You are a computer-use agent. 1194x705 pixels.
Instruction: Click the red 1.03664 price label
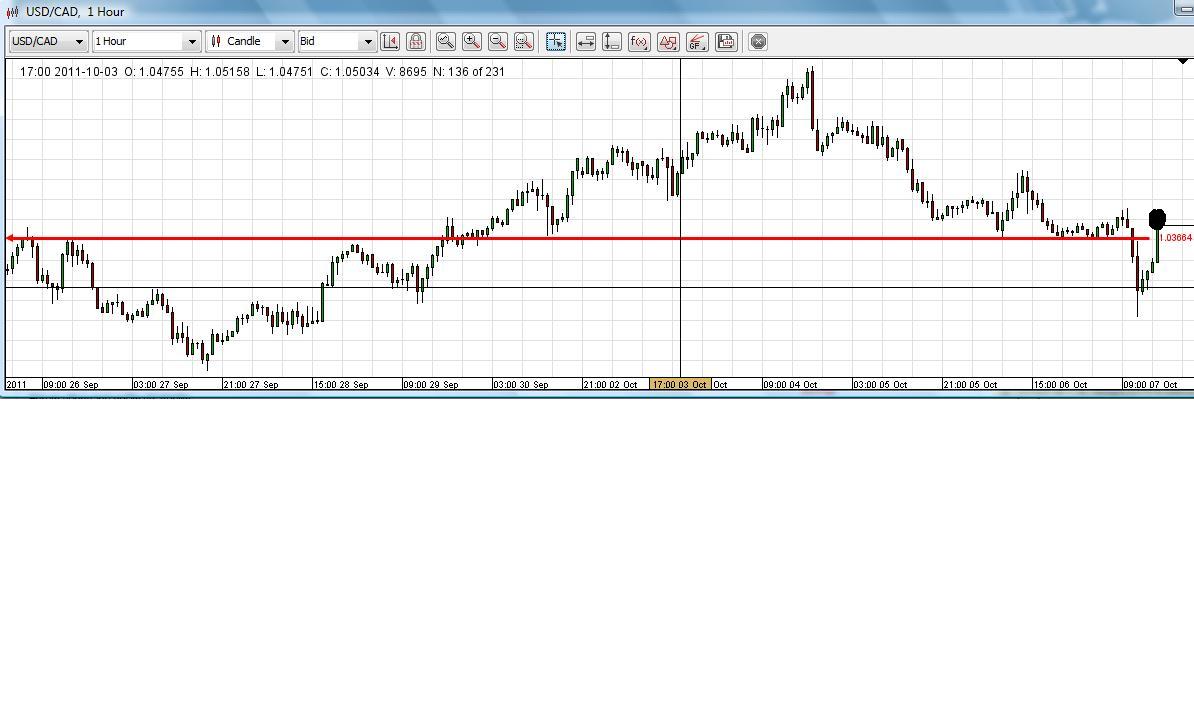point(1175,238)
